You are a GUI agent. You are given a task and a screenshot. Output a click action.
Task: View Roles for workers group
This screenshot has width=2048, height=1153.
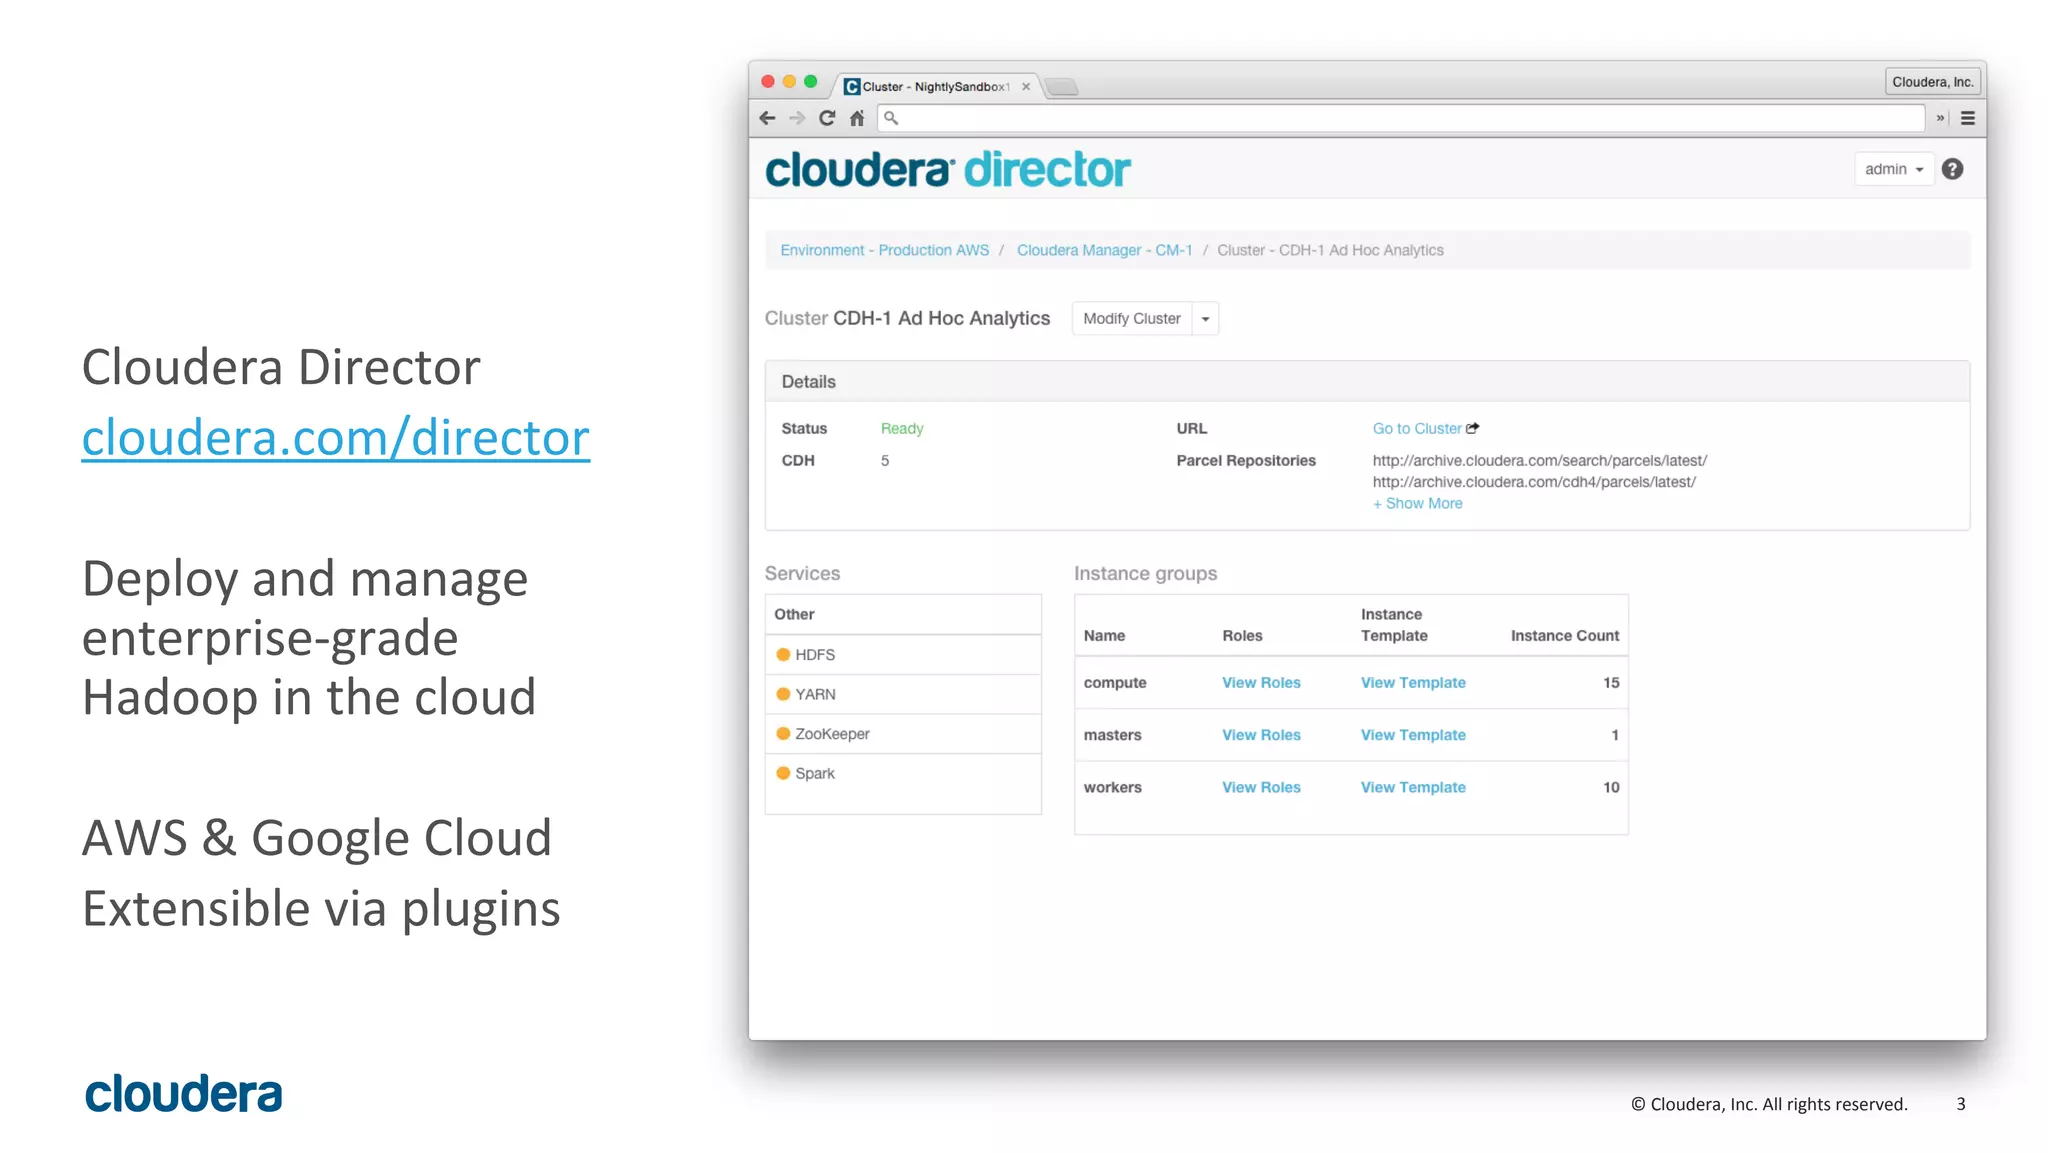tap(1261, 788)
